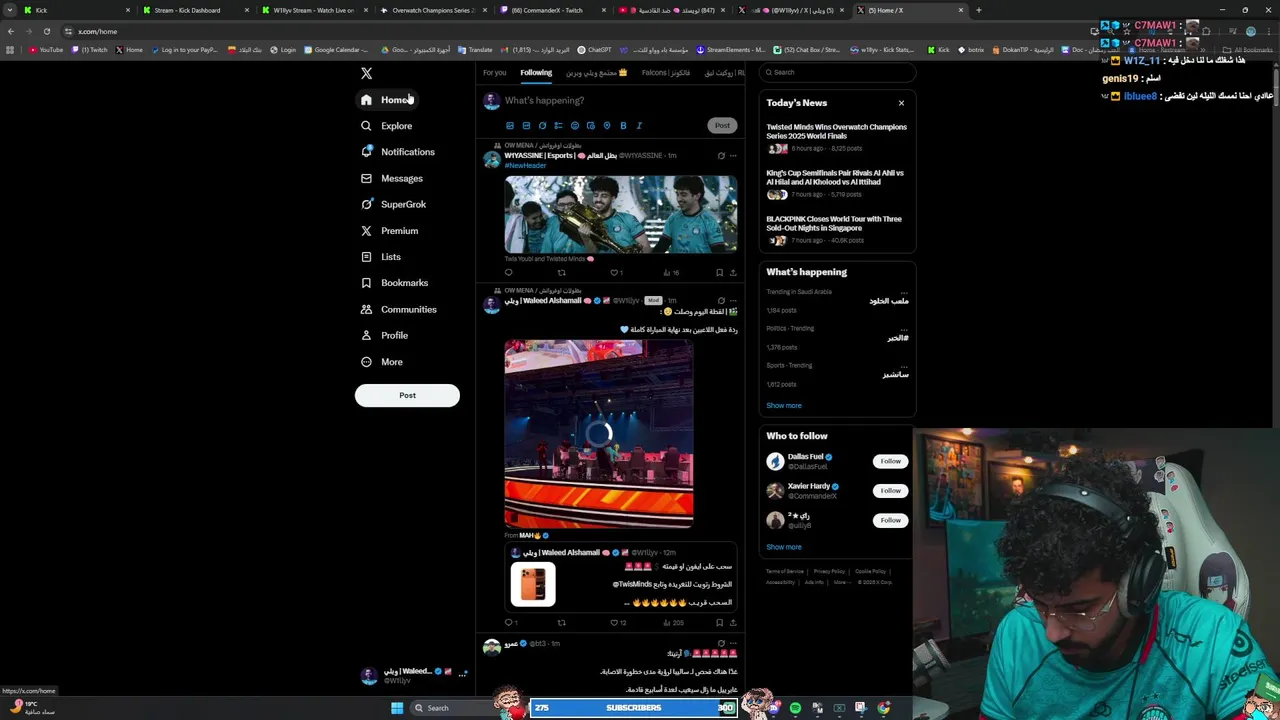Switch to the For you tab

pos(494,73)
